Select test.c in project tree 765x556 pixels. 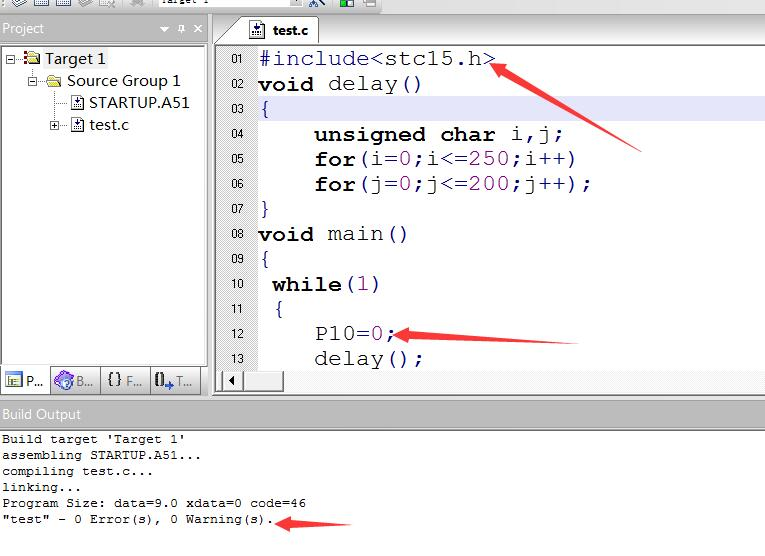[x=109, y=125]
